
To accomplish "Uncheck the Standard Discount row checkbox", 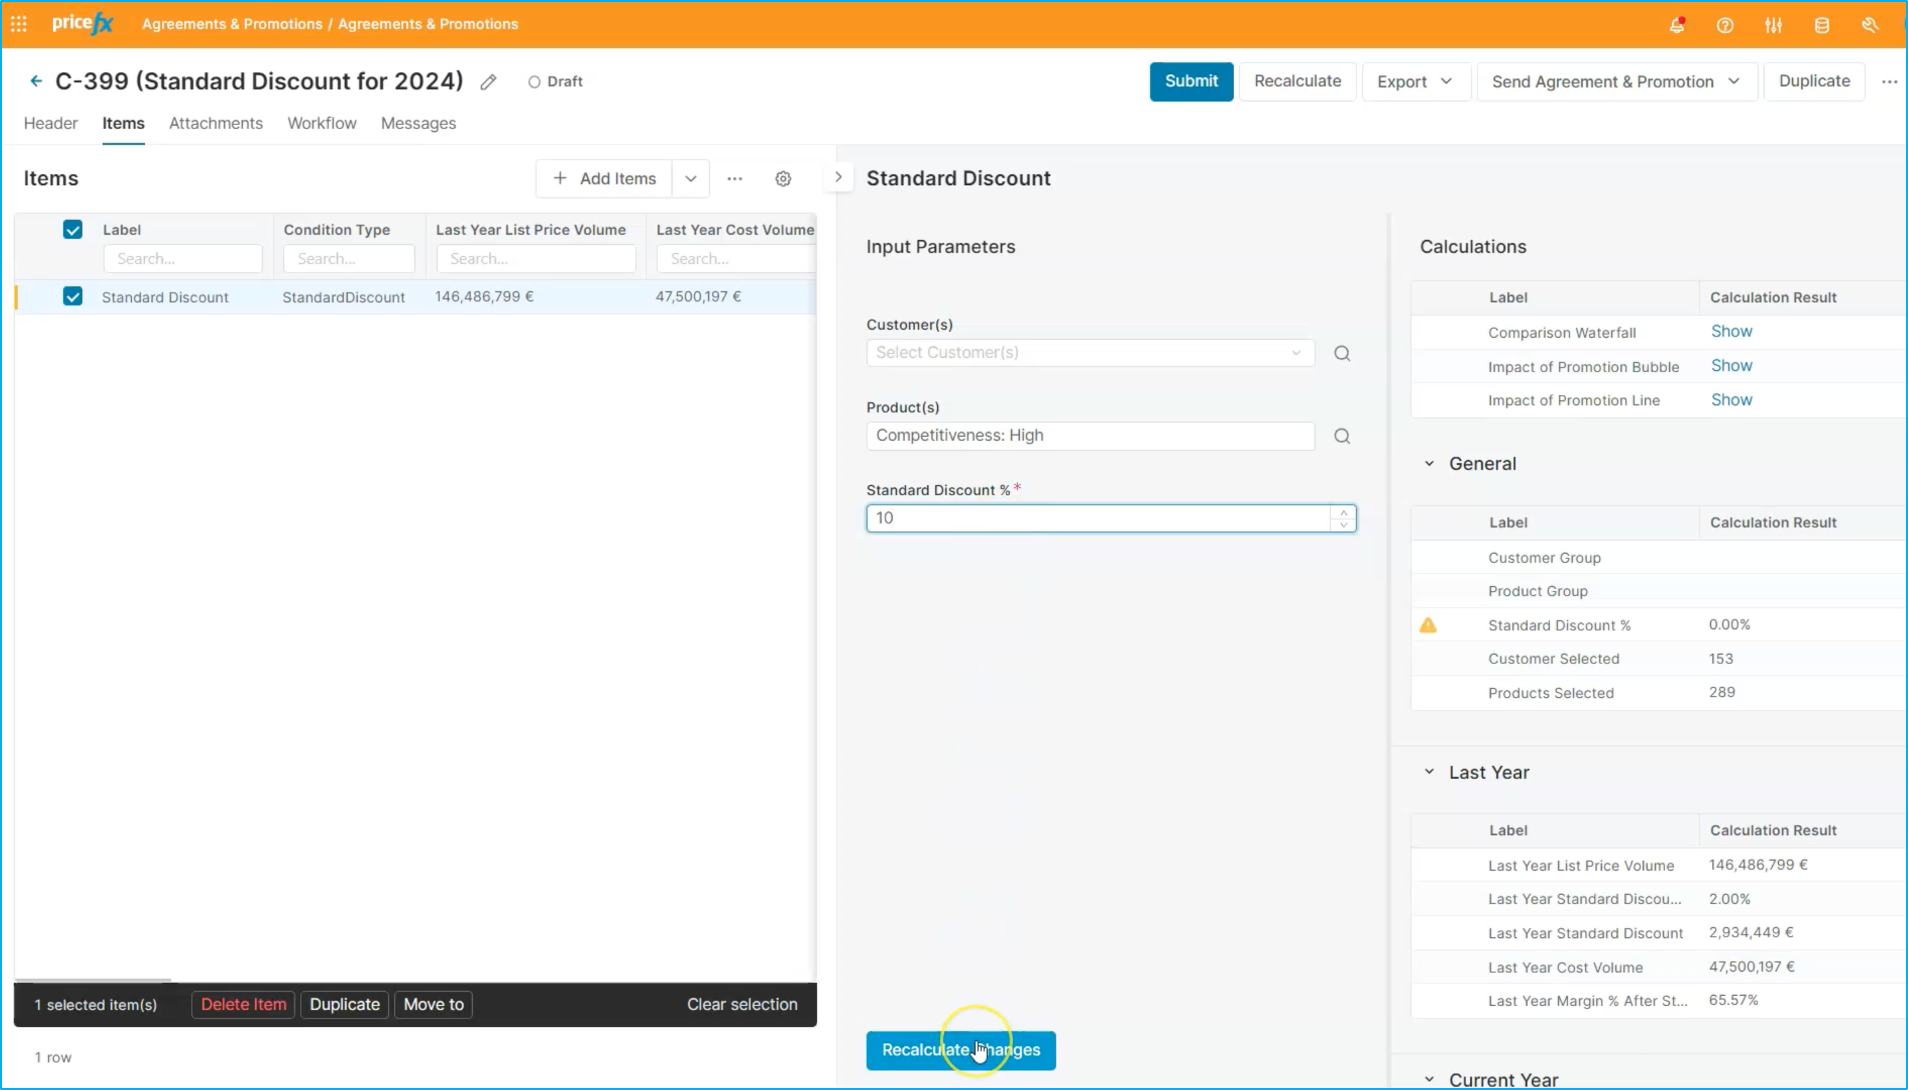I will tap(73, 297).
